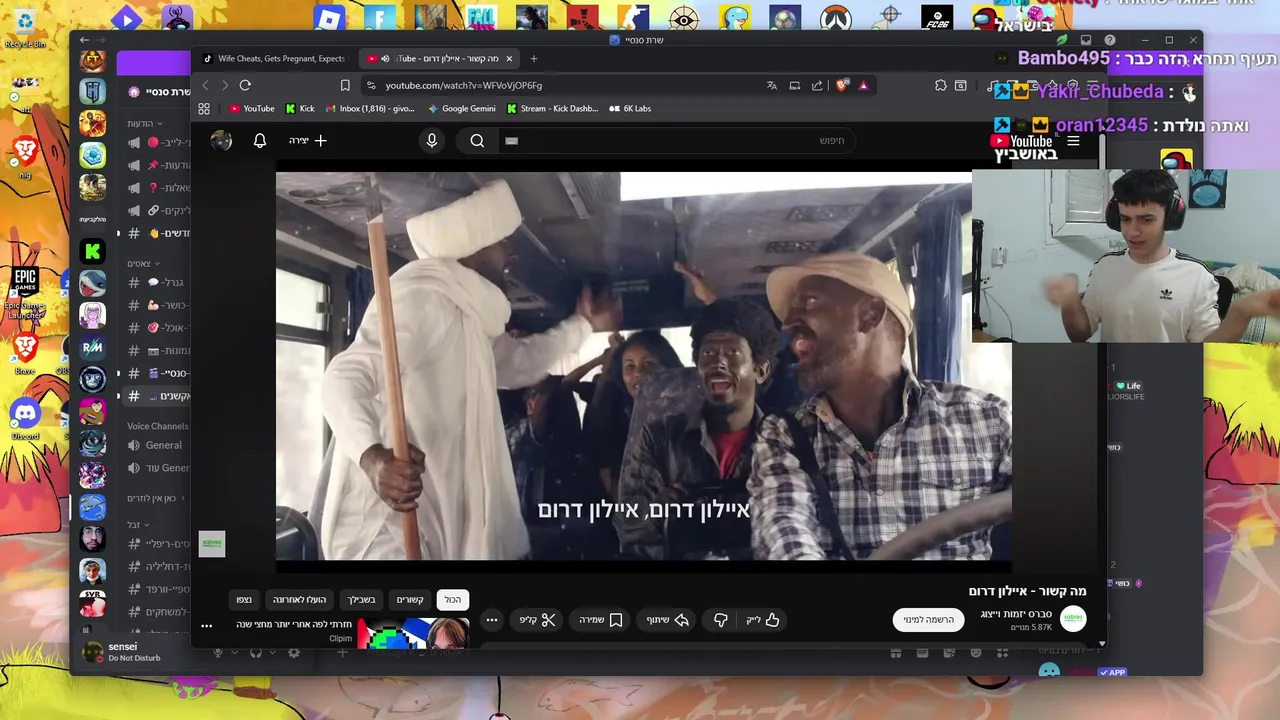Select the 'הכול' filter chip
The height and width of the screenshot is (720, 1280).
pos(453,599)
